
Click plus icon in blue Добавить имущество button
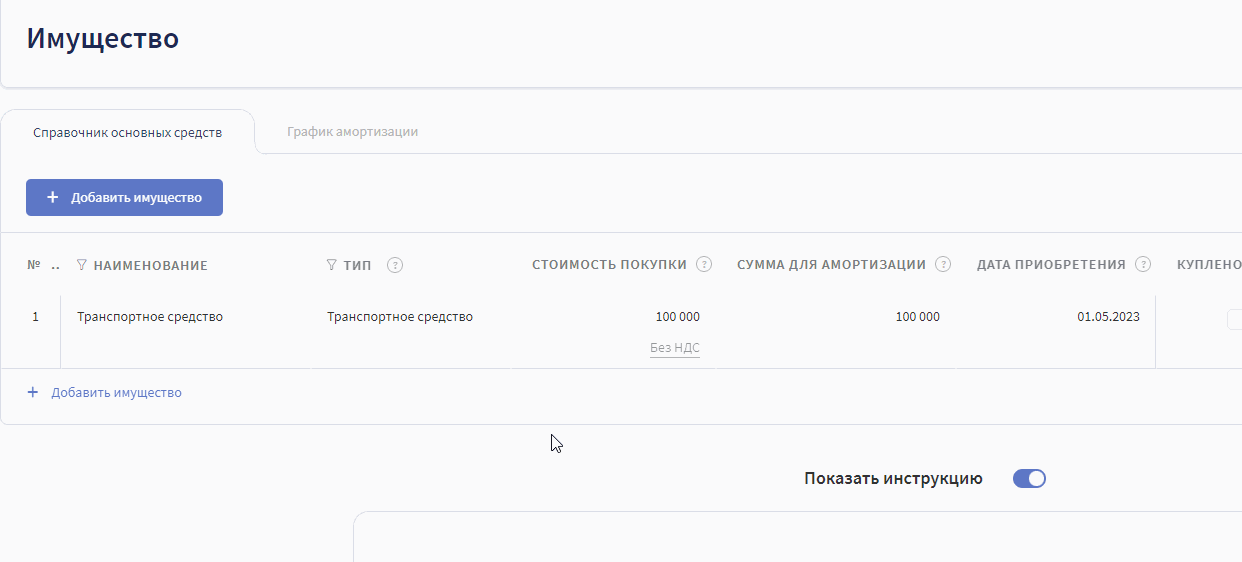click(53, 198)
